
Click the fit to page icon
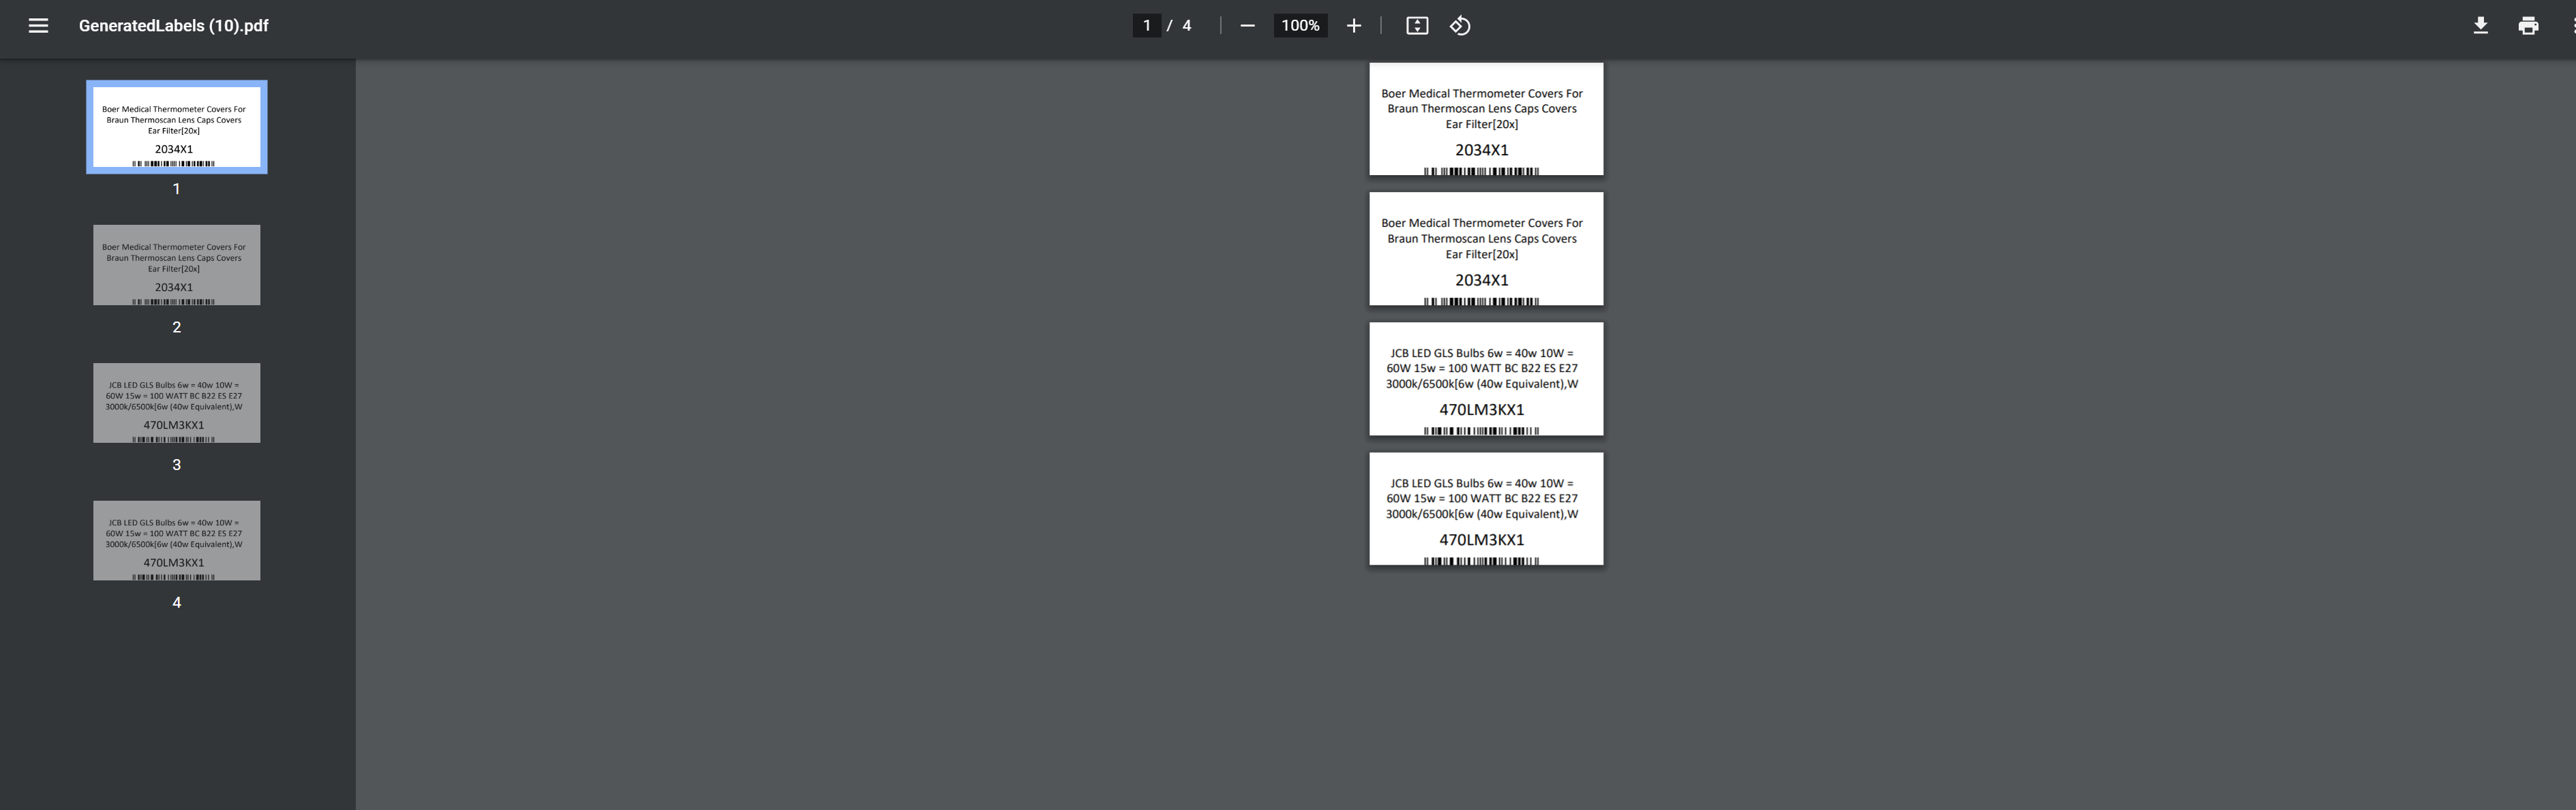[x=1417, y=26]
